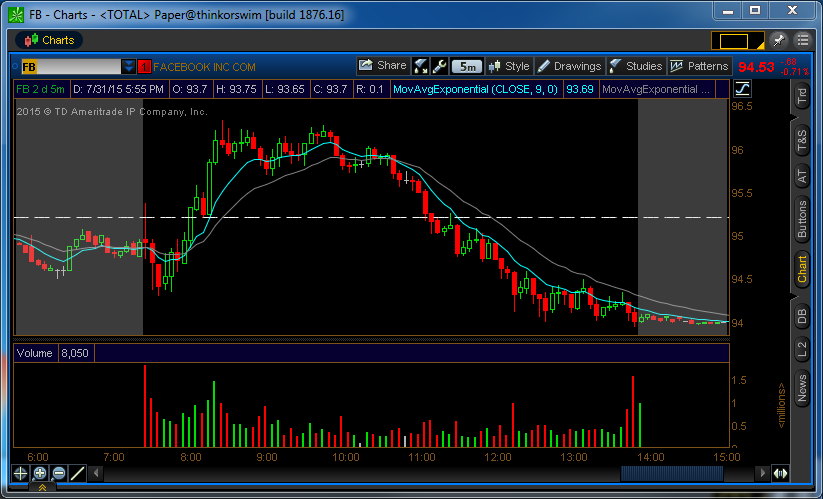Open the News sidebar tab
The height and width of the screenshot is (499, 823).
pyautogui.click(x=801, y=388)
